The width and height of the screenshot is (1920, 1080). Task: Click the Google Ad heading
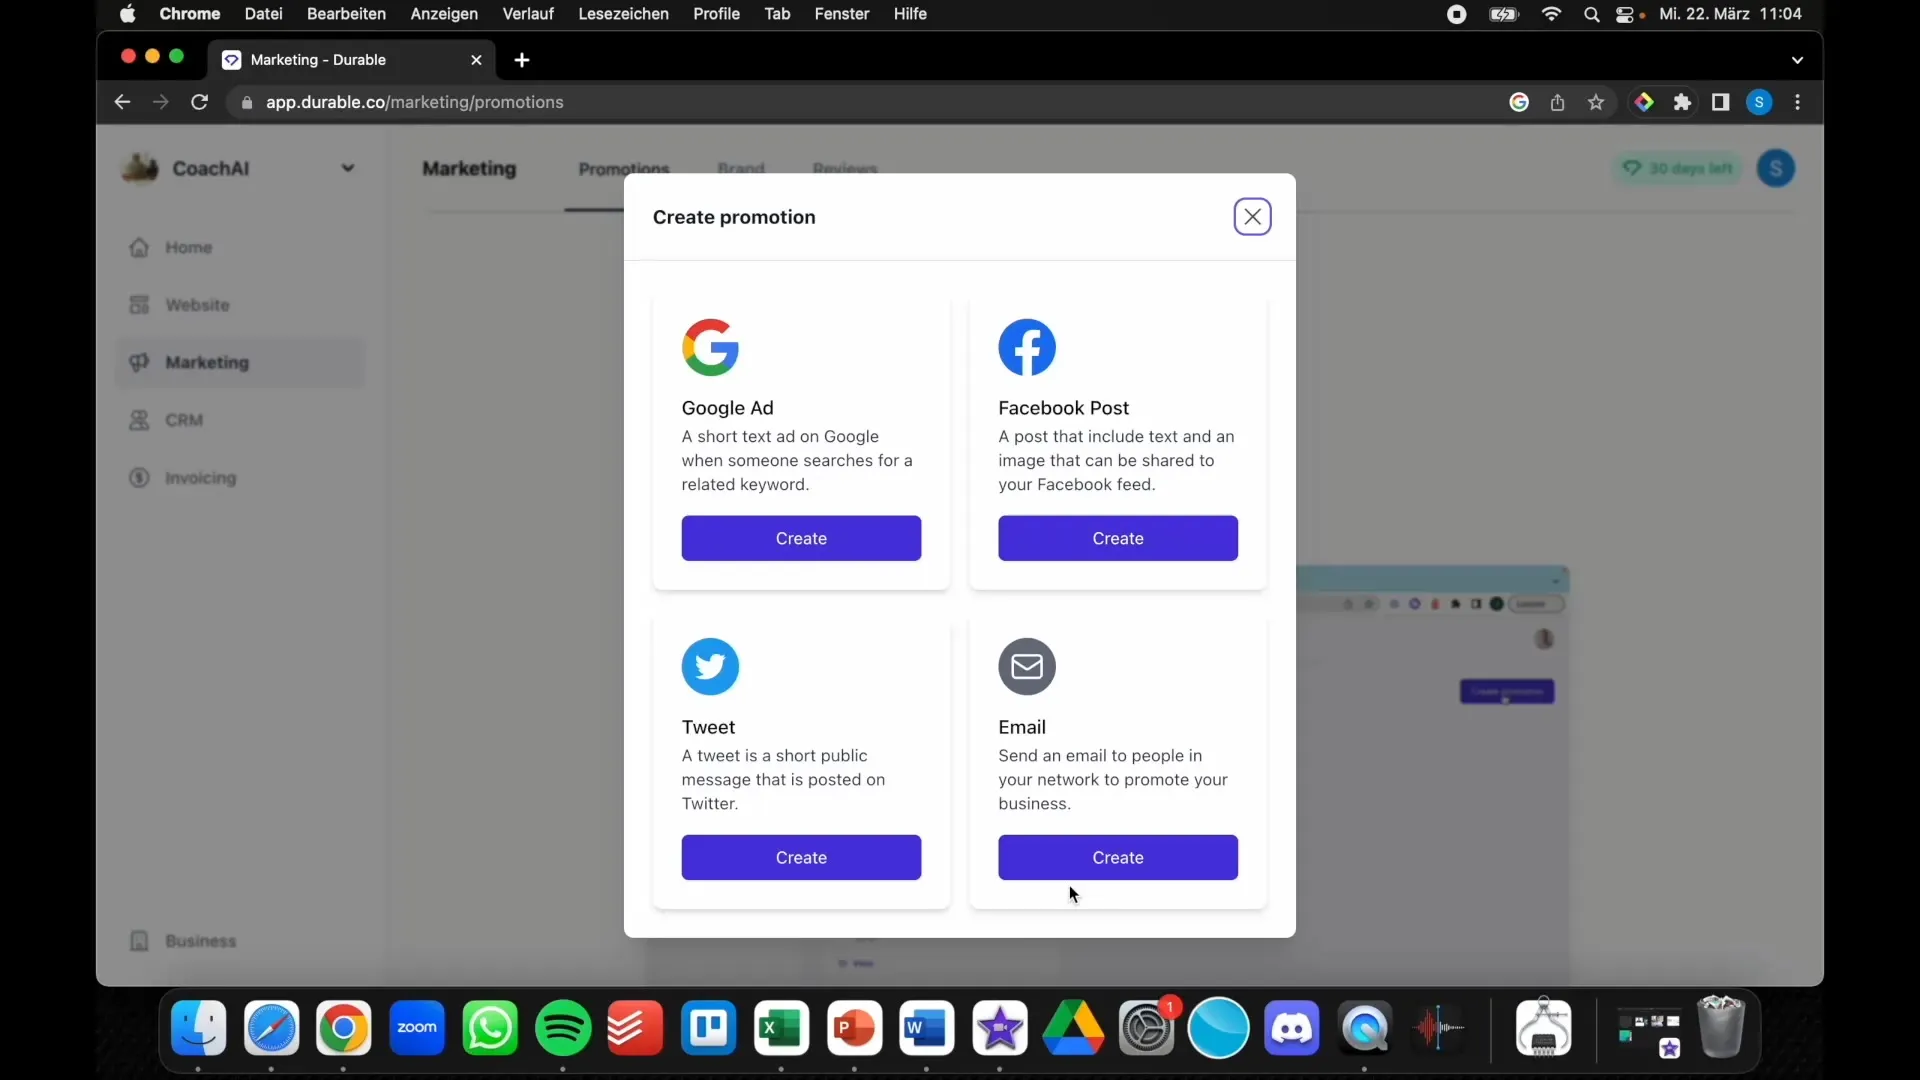(727, 408)
